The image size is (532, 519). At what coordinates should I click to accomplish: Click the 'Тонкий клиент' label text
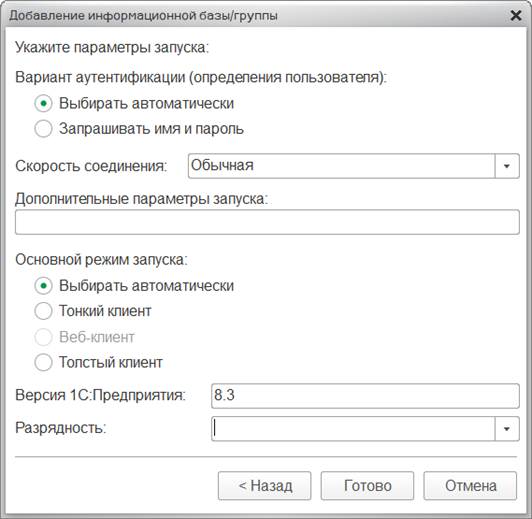point(105,311)
